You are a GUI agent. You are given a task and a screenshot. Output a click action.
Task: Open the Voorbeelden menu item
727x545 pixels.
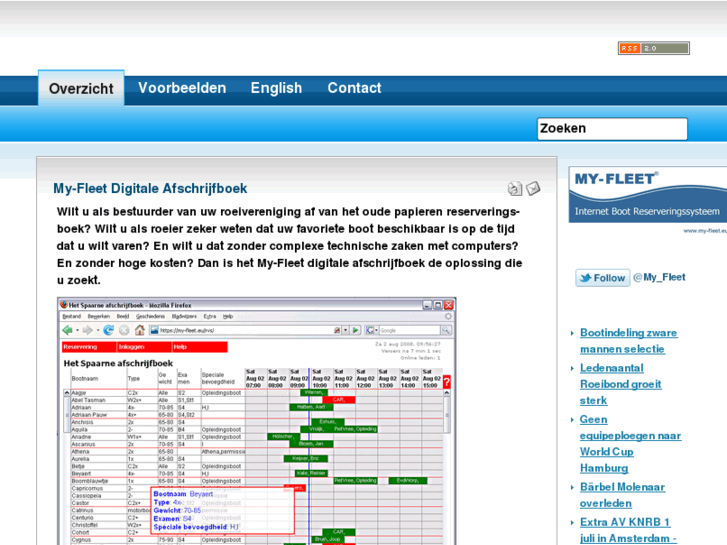pos(182,88)
